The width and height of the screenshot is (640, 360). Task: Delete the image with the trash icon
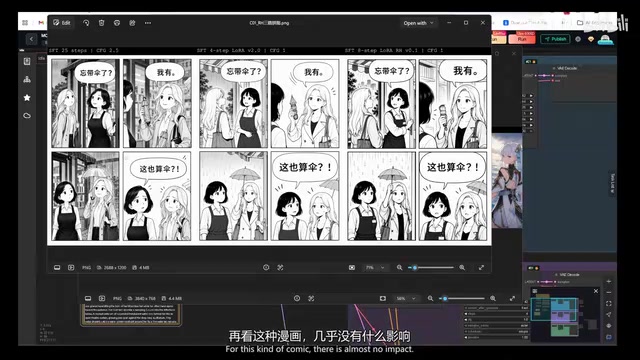coord(102,23)
